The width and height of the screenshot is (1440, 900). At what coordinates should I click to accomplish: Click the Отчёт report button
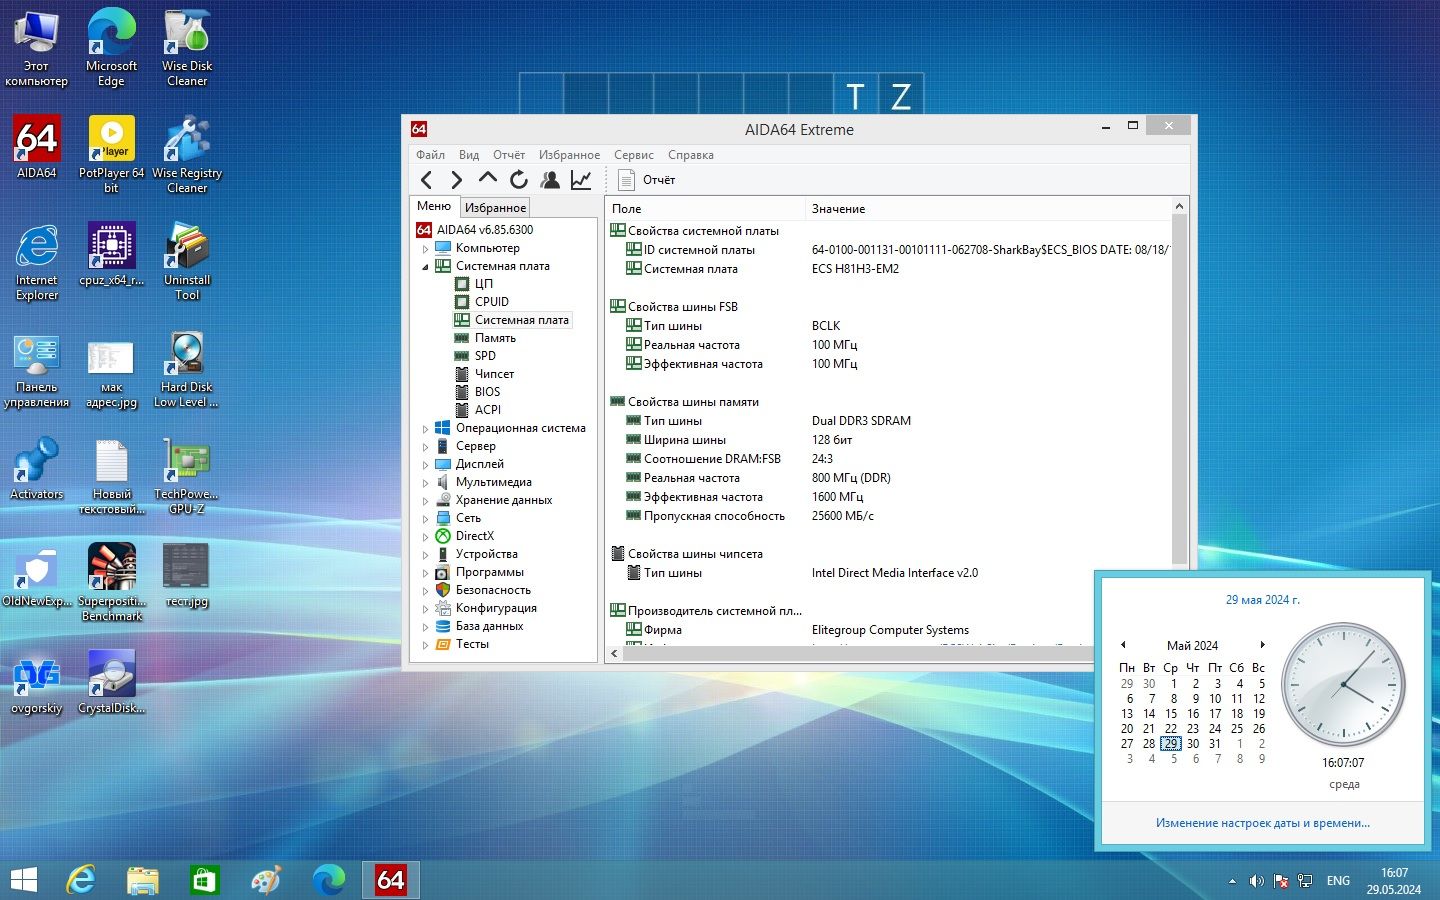pos(647,180)
